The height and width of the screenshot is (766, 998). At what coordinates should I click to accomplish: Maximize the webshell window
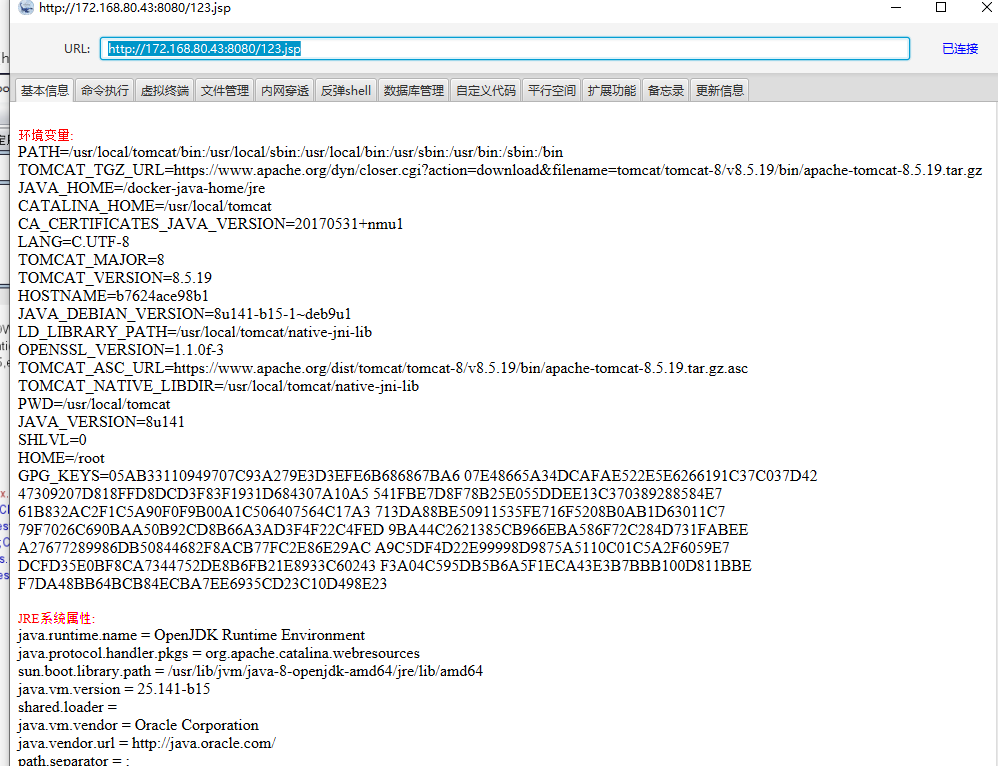(940, 8)
